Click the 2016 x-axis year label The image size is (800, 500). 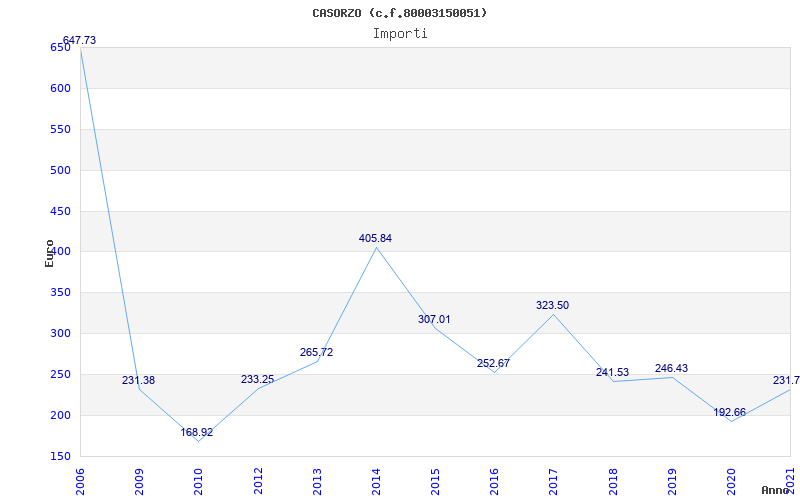click(x=494, y=481)
